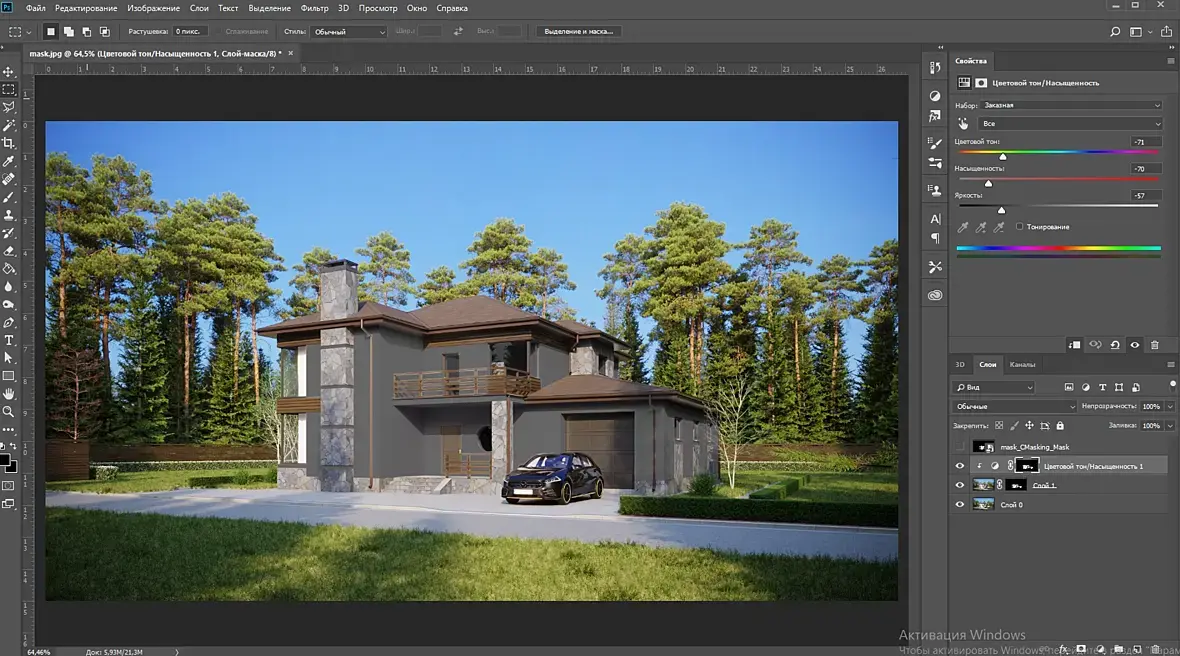Open the Все channel range dropdown
Screen dimensions: 1180x656
[1072, 123]
